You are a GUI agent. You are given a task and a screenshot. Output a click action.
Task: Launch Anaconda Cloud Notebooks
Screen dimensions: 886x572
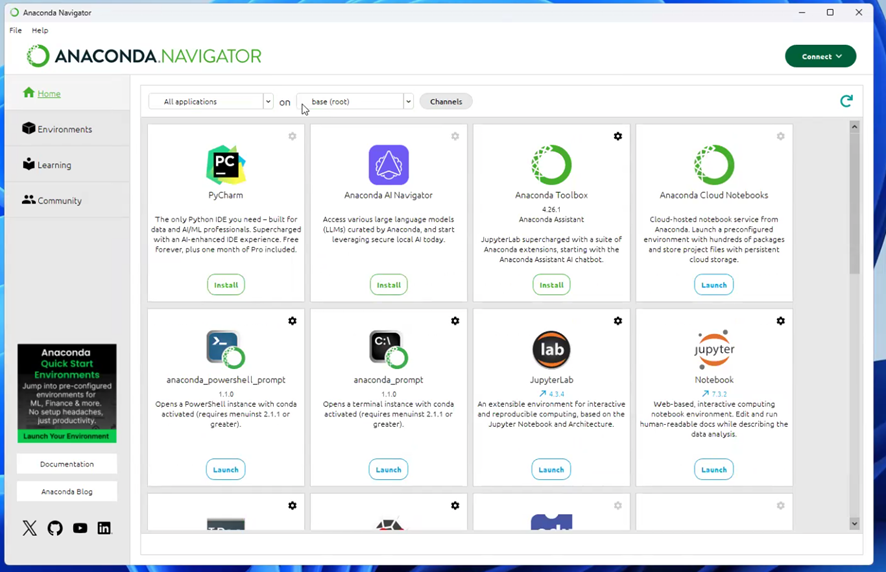tap(714, 285)
